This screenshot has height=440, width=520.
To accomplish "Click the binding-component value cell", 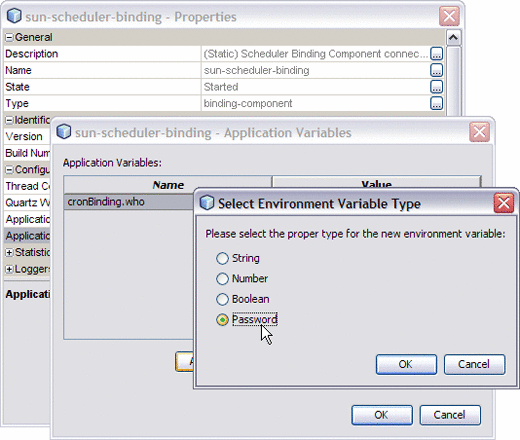I will point(315,103).
